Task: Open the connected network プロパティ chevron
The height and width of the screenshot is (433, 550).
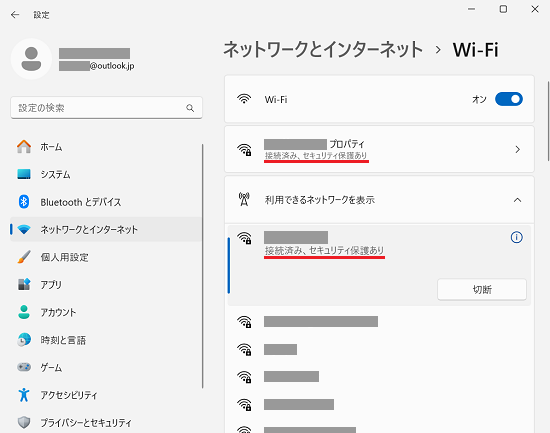Action: (x=517, y=149)
